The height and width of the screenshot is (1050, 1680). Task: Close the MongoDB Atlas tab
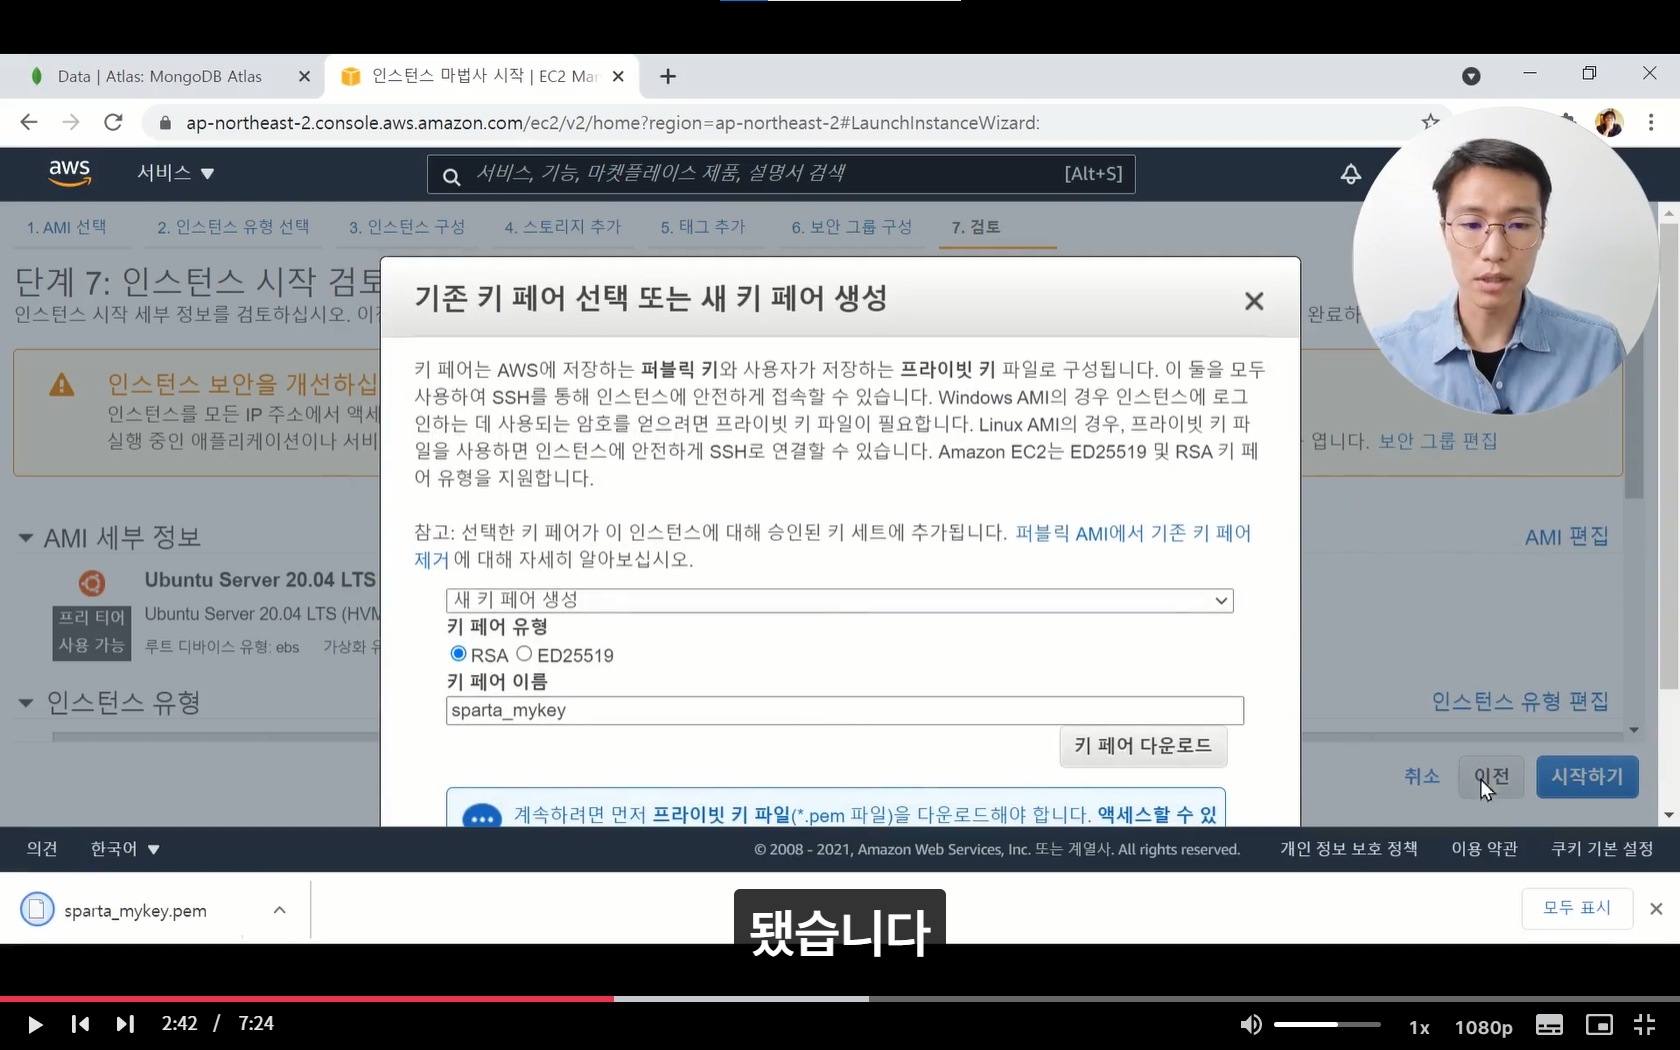[x=304, y=76]
